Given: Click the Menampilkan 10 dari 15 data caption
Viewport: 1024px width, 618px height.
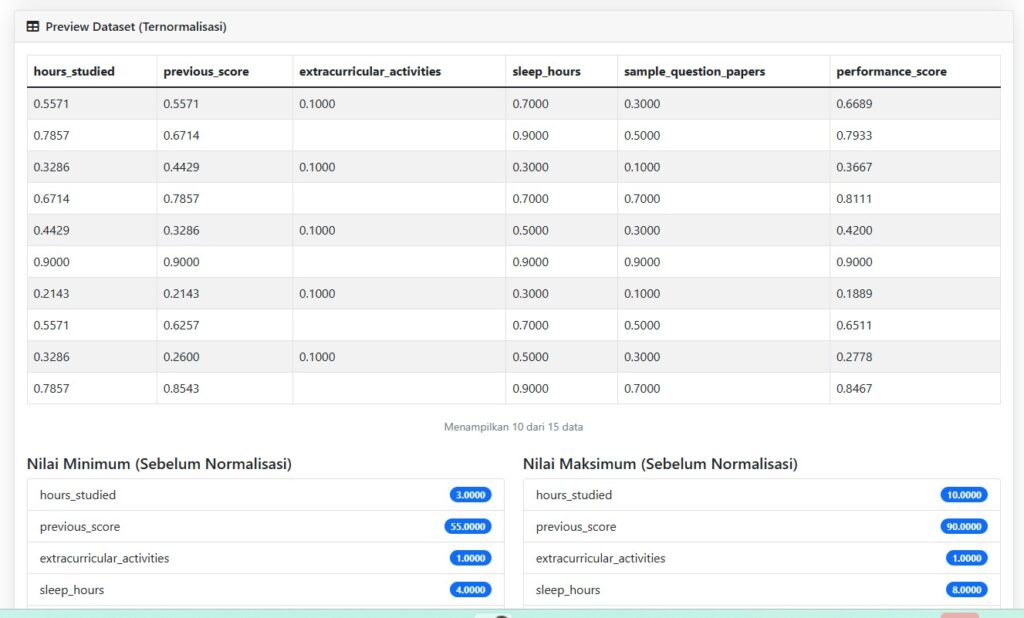Looking at the screenshot, I should tap(513, 427).
